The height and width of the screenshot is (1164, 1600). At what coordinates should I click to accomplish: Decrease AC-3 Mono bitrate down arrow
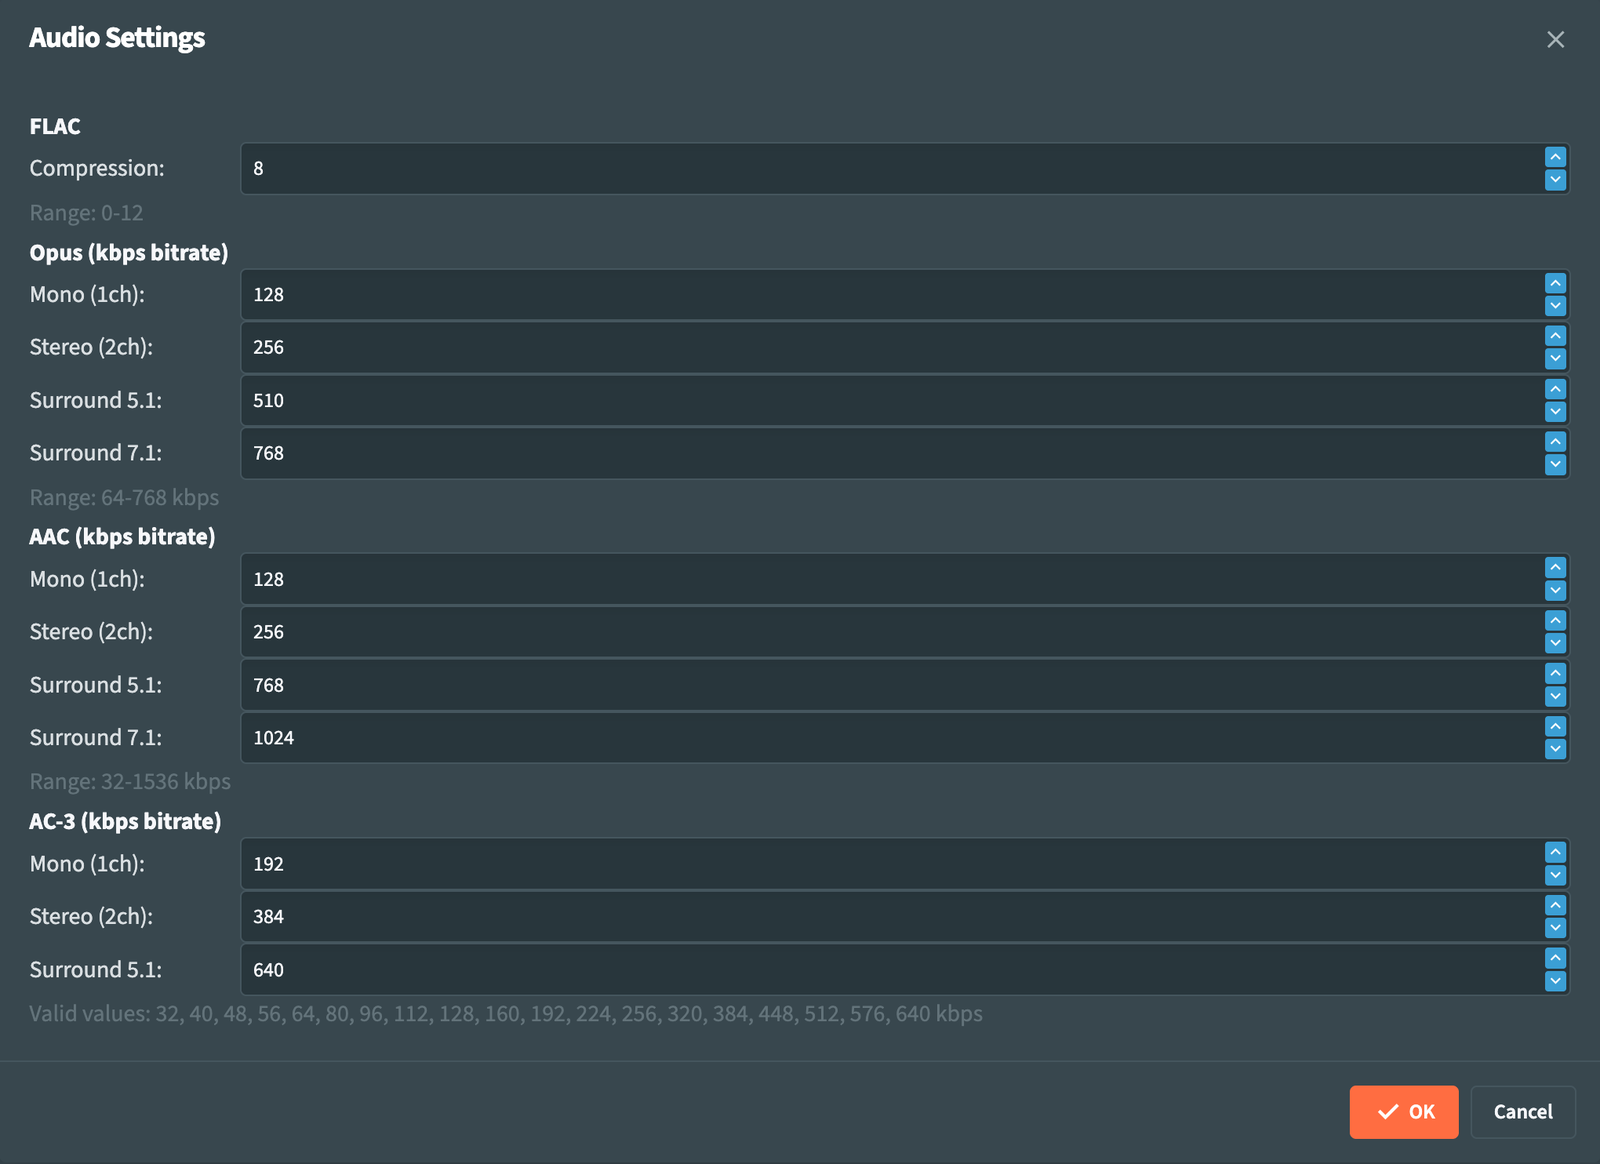[1555, 875]
